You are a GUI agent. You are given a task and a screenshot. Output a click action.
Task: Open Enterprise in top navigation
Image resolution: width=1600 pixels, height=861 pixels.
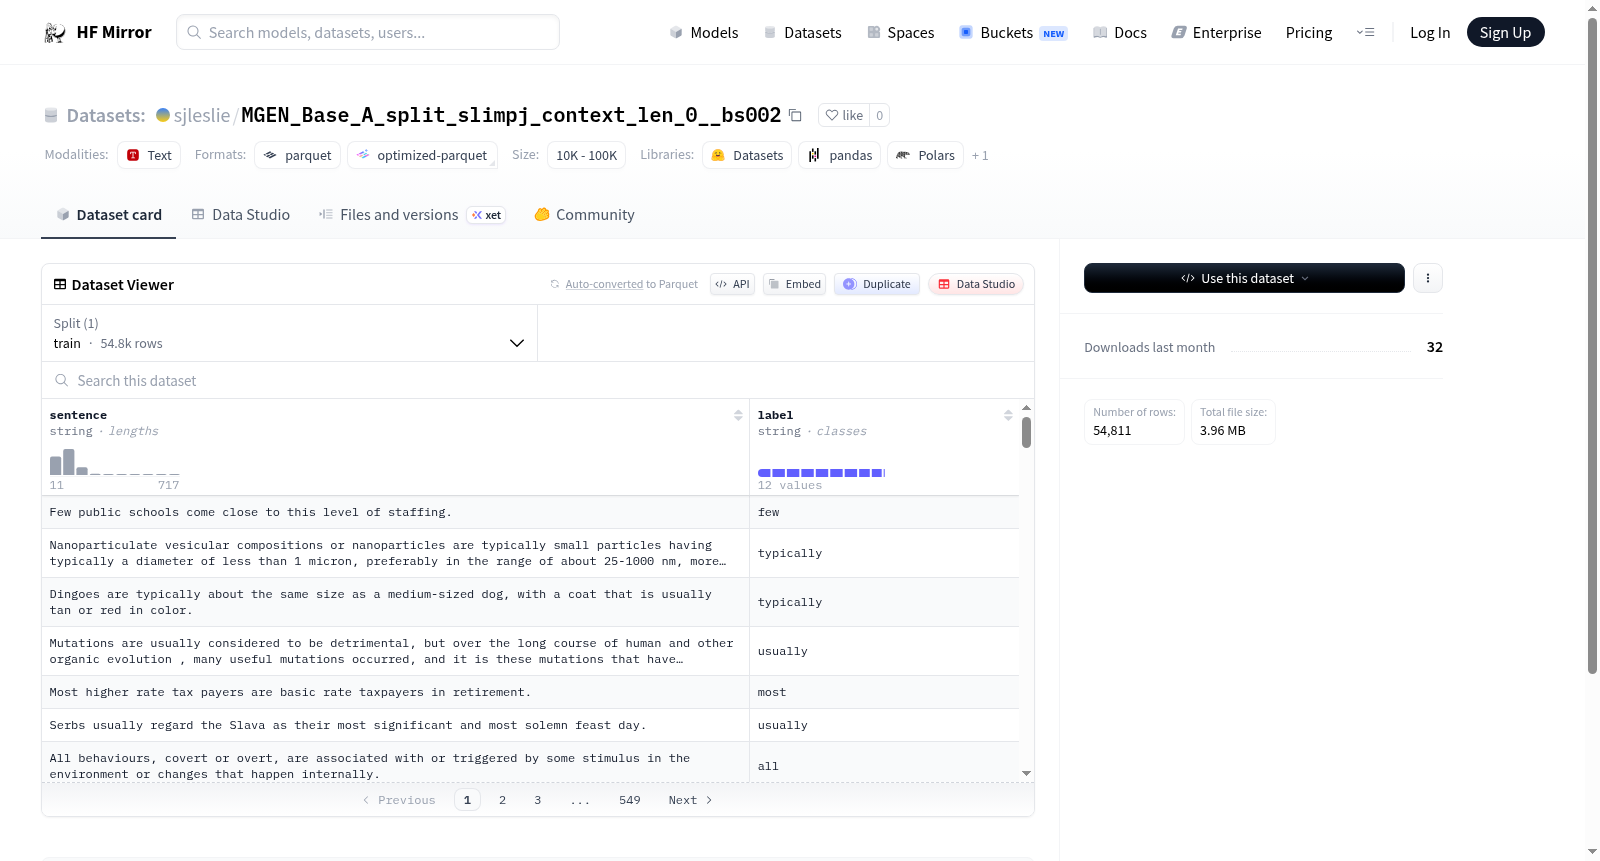pyautogui.click(x=1216, y=32)
